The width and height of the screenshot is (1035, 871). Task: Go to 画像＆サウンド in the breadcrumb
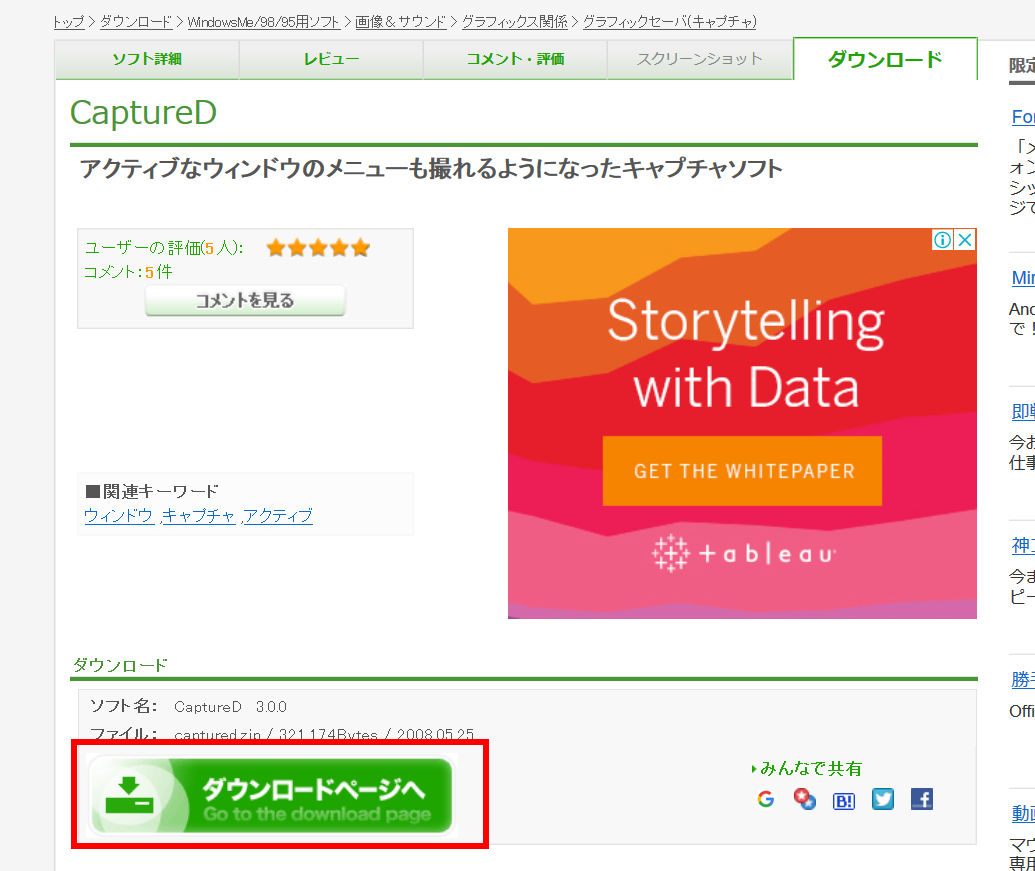click(402, 21)
